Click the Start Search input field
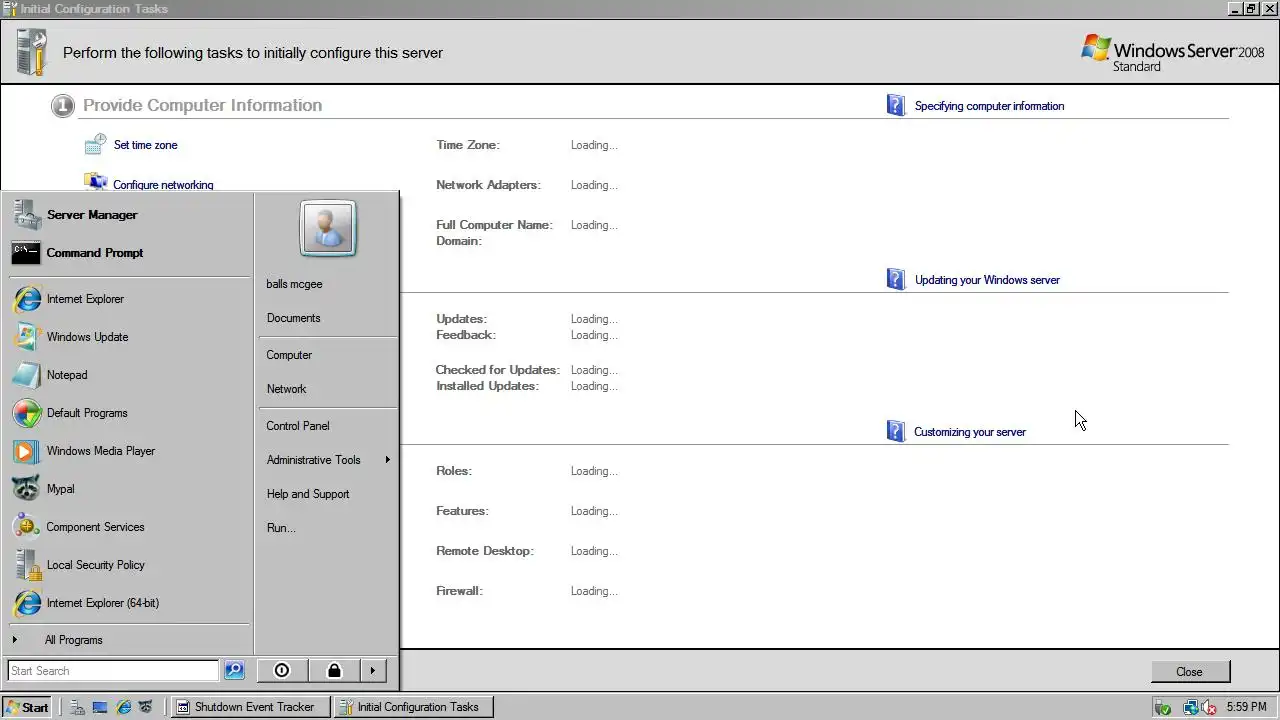The image size is (1280, 720). (x=113, y=671)
